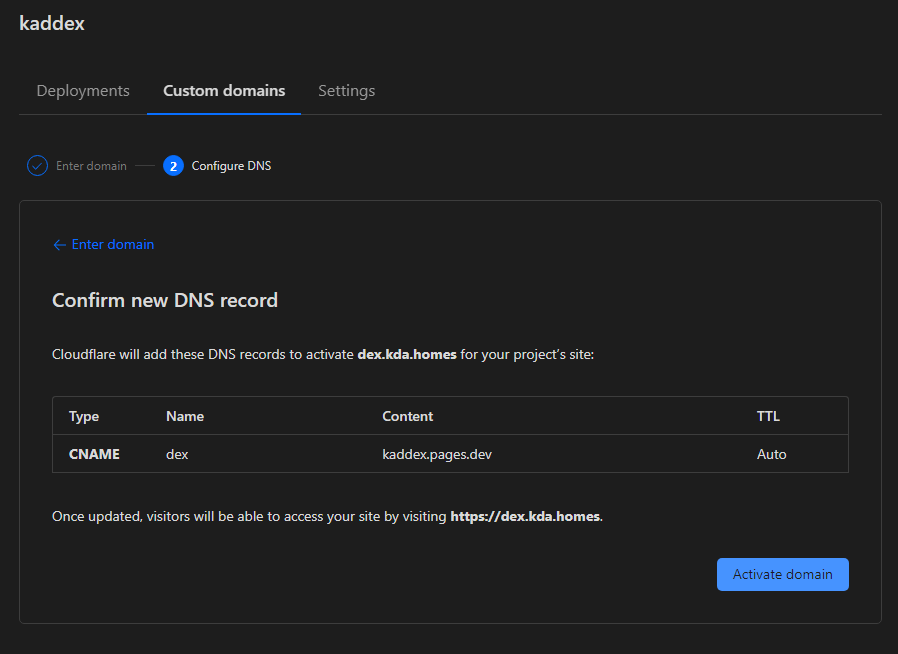Click the Name column header
Viewport: 898px width, 654px height.
185,416
